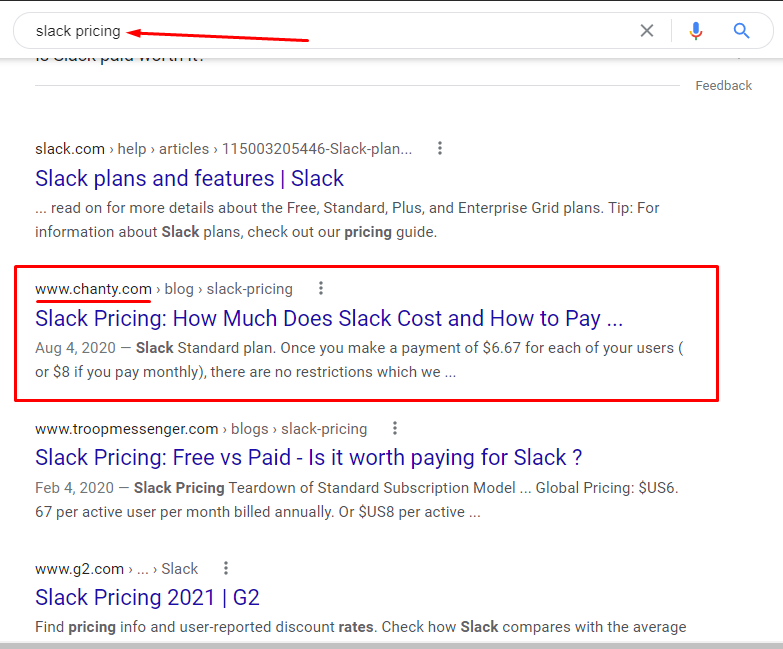Image resolution: width=783 pixels, height=649 pixels.
Task: Click snippet text 'Find pricing info and user-reported discount rates'
Action: pos(204,627)
